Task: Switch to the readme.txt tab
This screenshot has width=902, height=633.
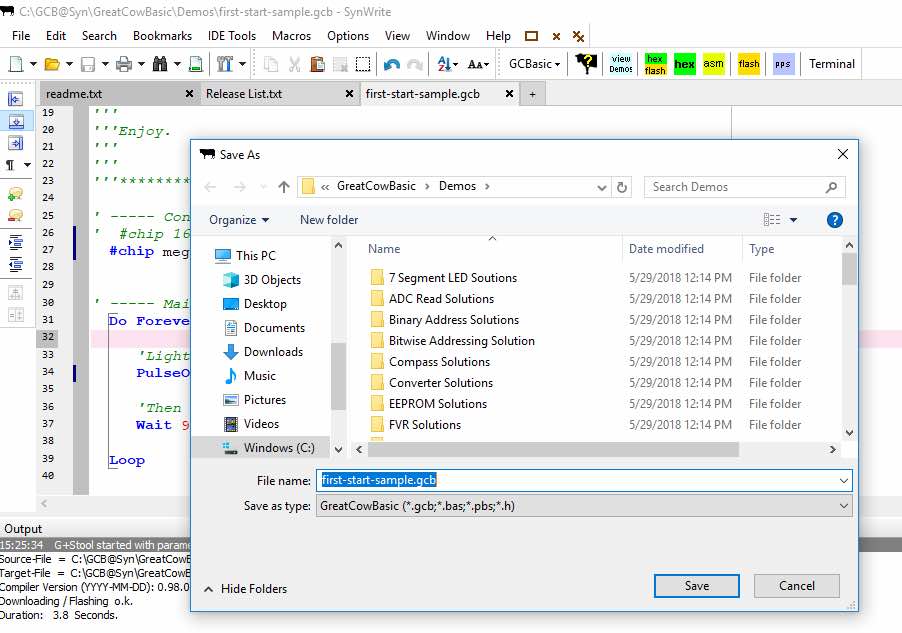Action: click(x=120, y=94)
